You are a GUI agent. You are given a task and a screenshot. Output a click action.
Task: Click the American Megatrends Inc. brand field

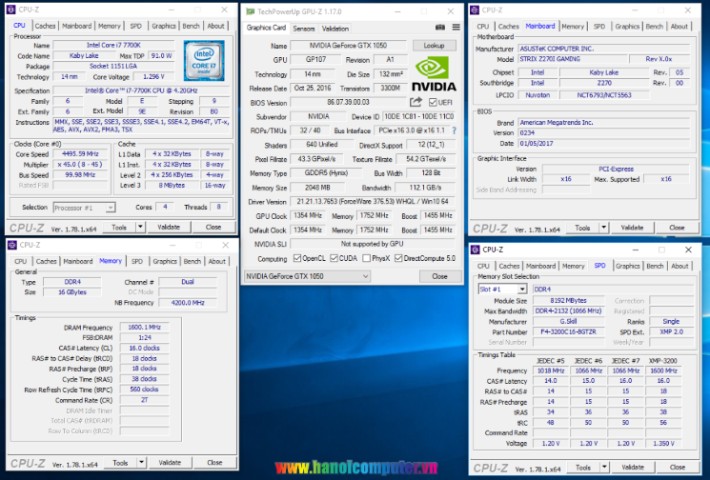(x=604, y=122)
